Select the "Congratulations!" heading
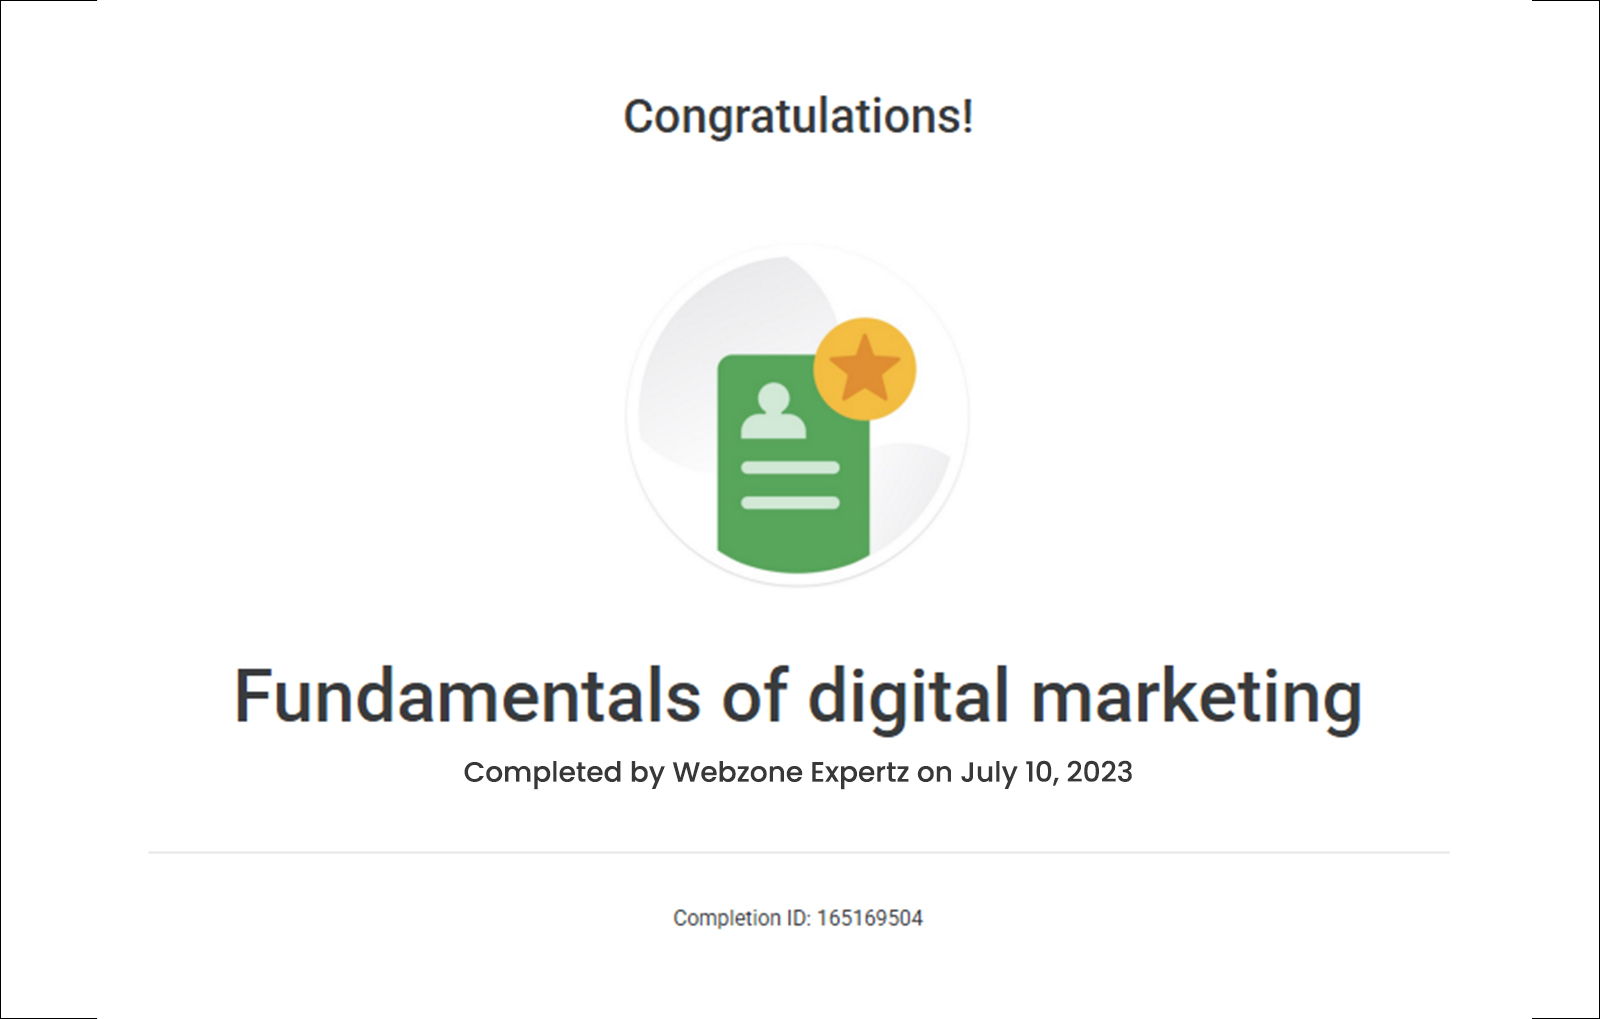The width and height of the screenshot is (1600, 1019). point(798,116)
